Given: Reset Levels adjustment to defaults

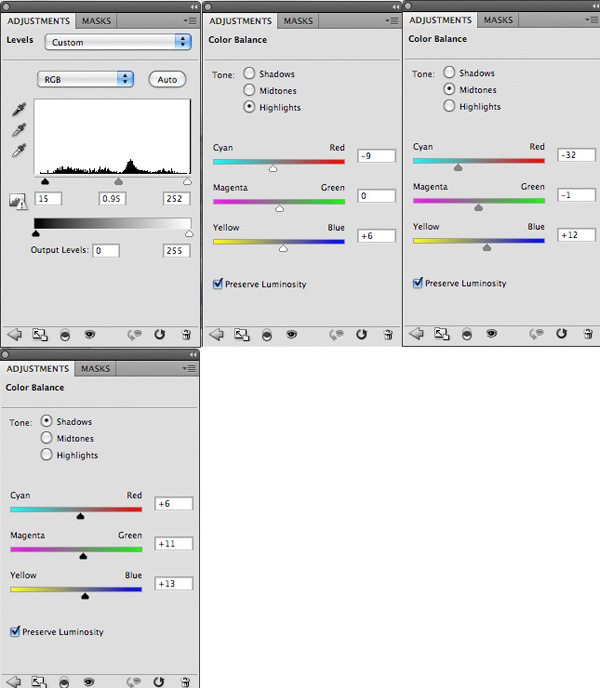Looking at the screenshot, I should (x=159, y=335).
